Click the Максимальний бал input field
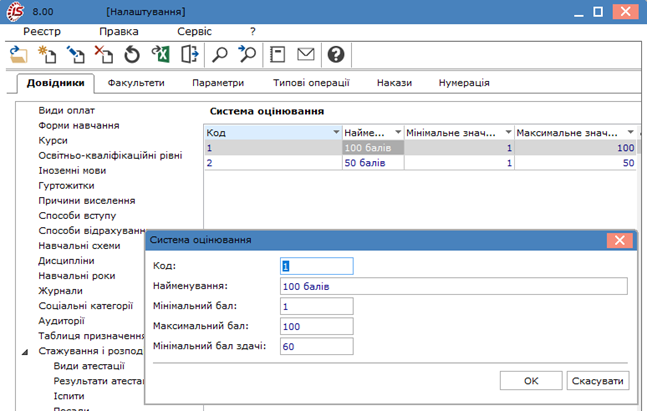 [x=316, y=326]
